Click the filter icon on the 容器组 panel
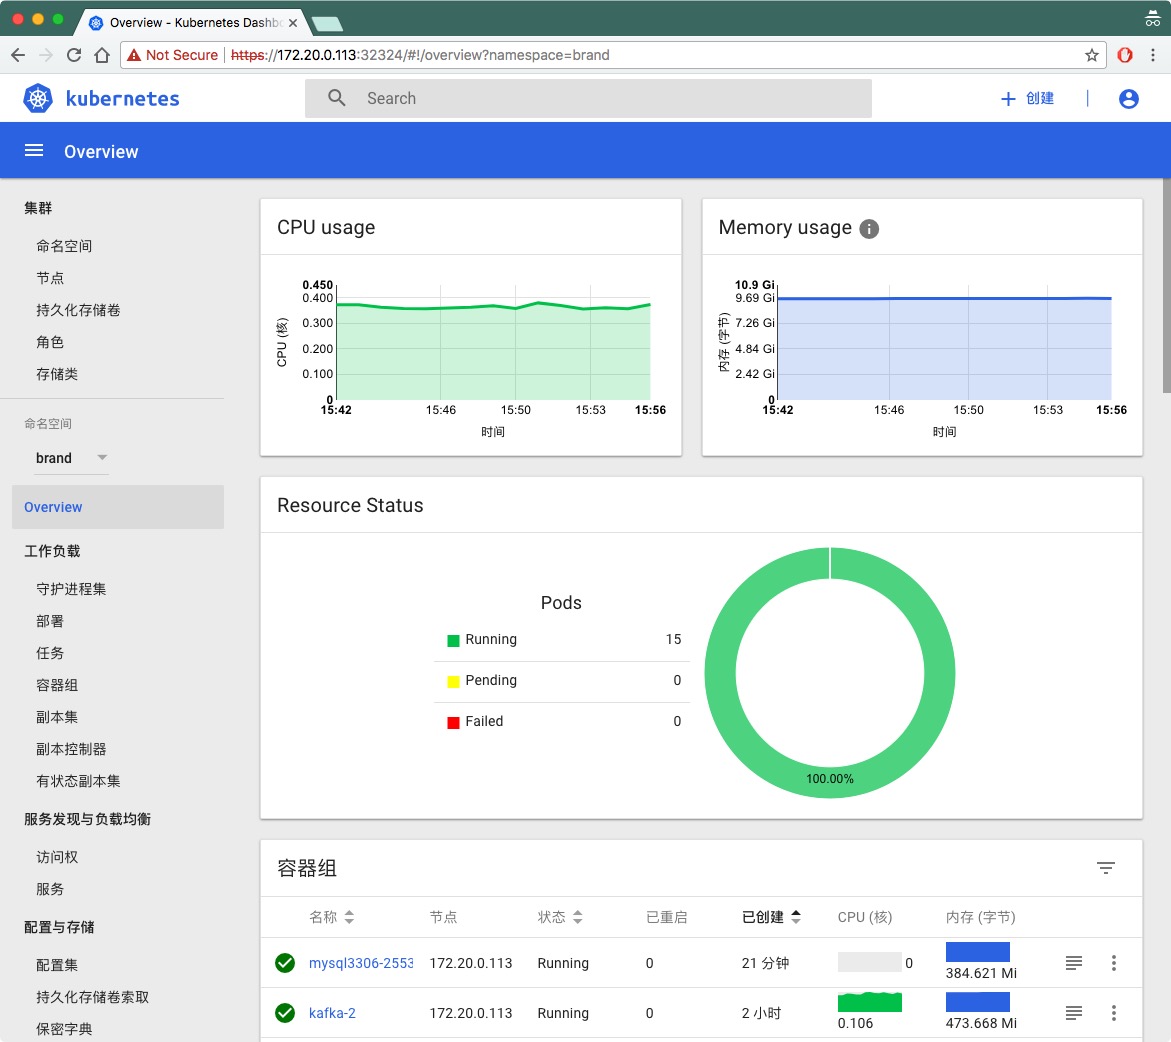This screenshot has height=1042, width=1171. [x=1106, y=869]
